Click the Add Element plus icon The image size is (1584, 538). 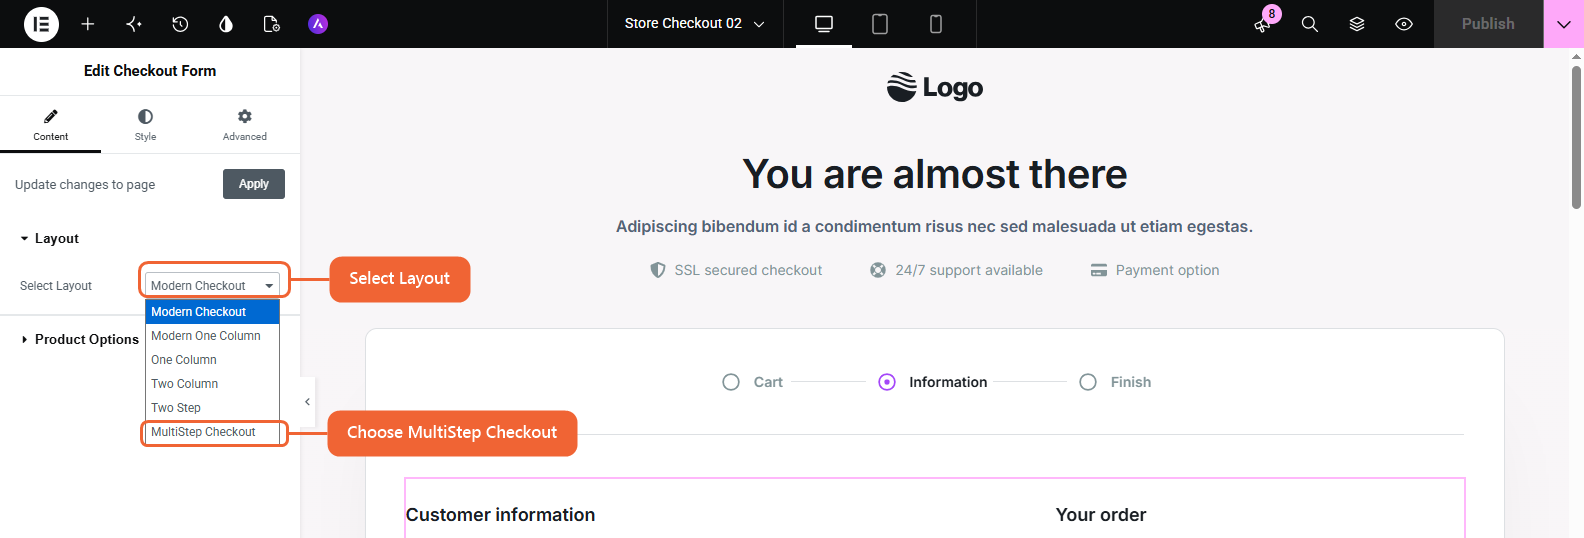pyautogui.click(x=88, y=24)
